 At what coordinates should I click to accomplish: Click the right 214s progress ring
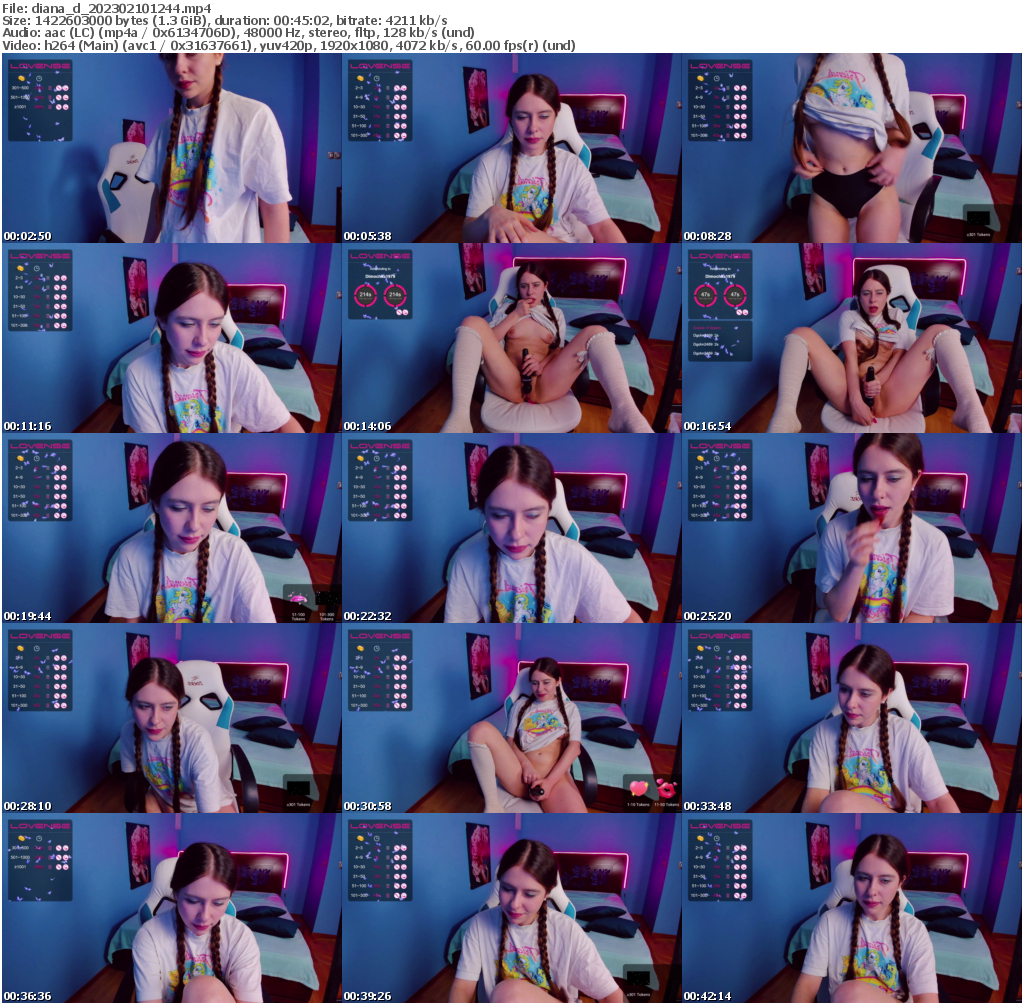(x=395, y=296)
